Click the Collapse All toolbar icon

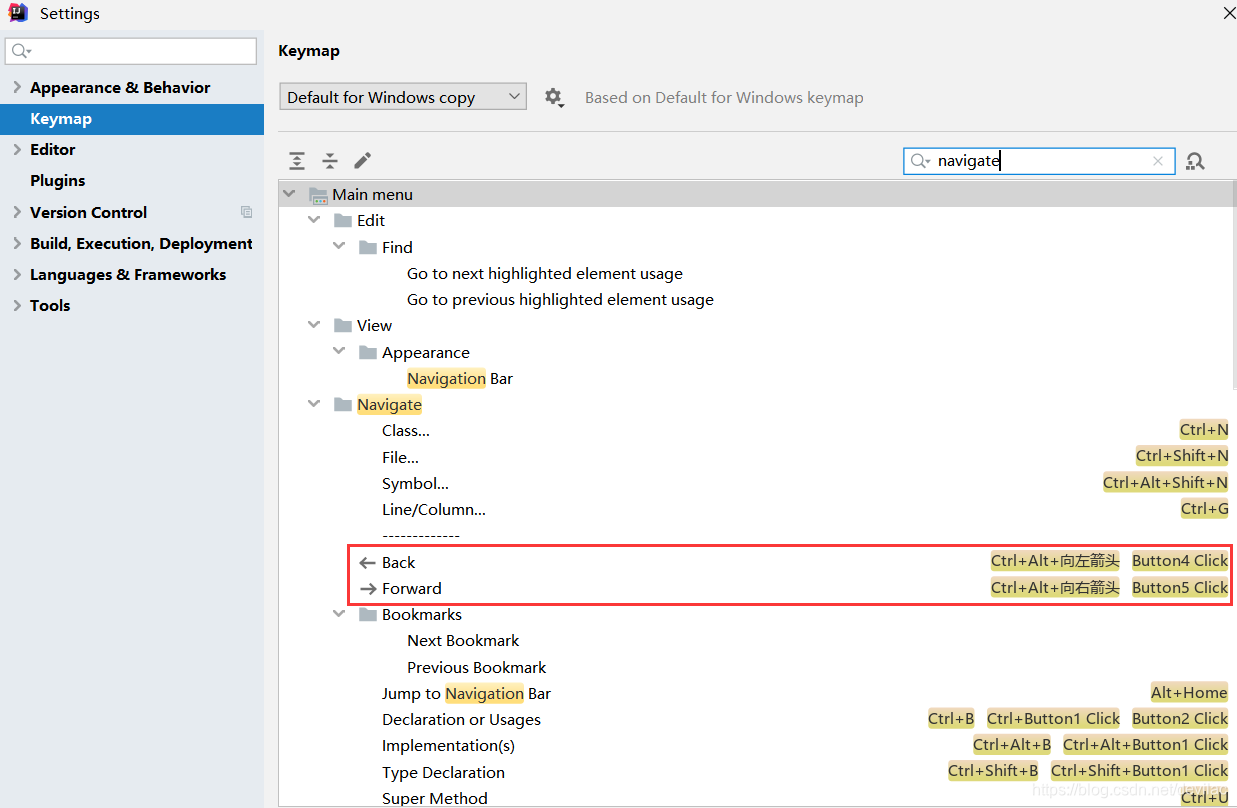(x=330, y=161)
